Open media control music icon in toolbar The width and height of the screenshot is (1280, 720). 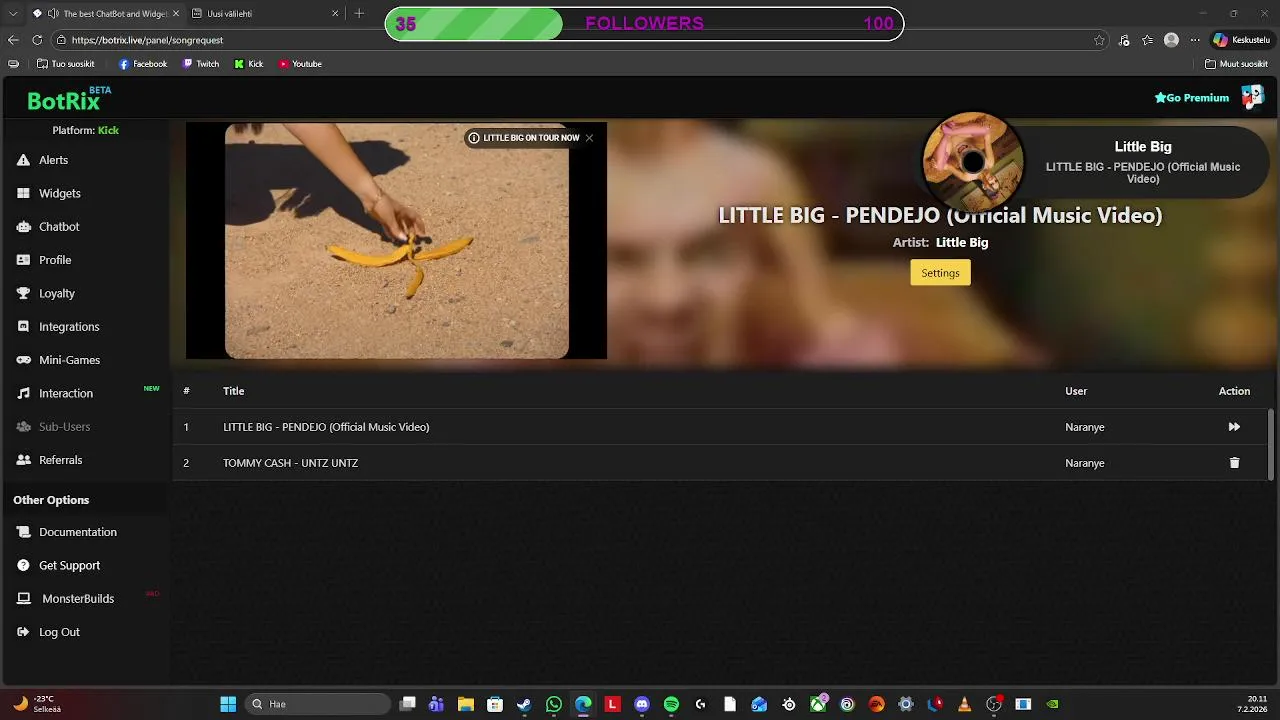pyautogui.click(x=1125, y=40)
